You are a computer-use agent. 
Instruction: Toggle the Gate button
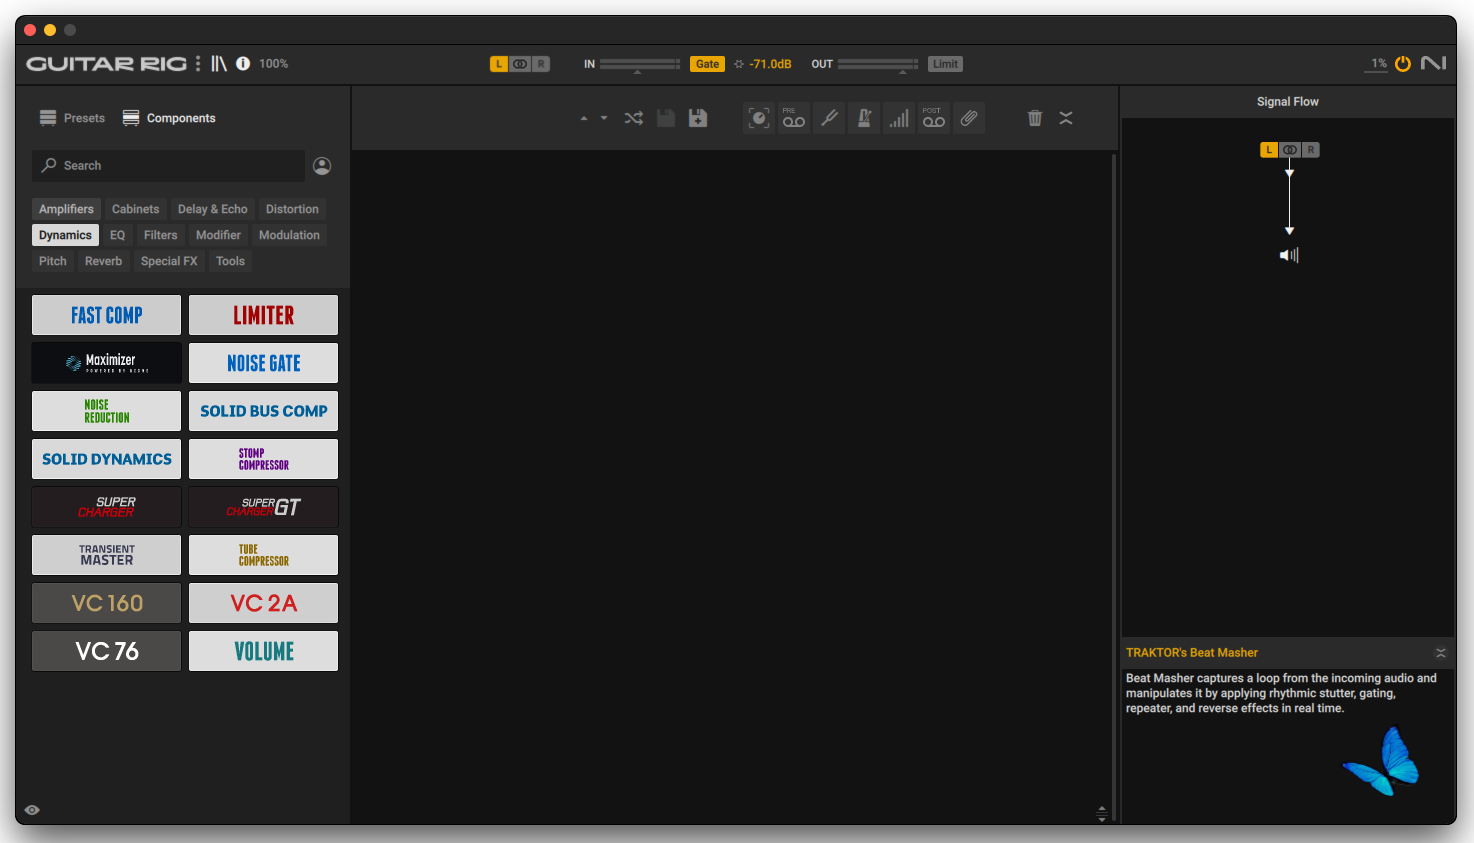click(x=707, y=64)
